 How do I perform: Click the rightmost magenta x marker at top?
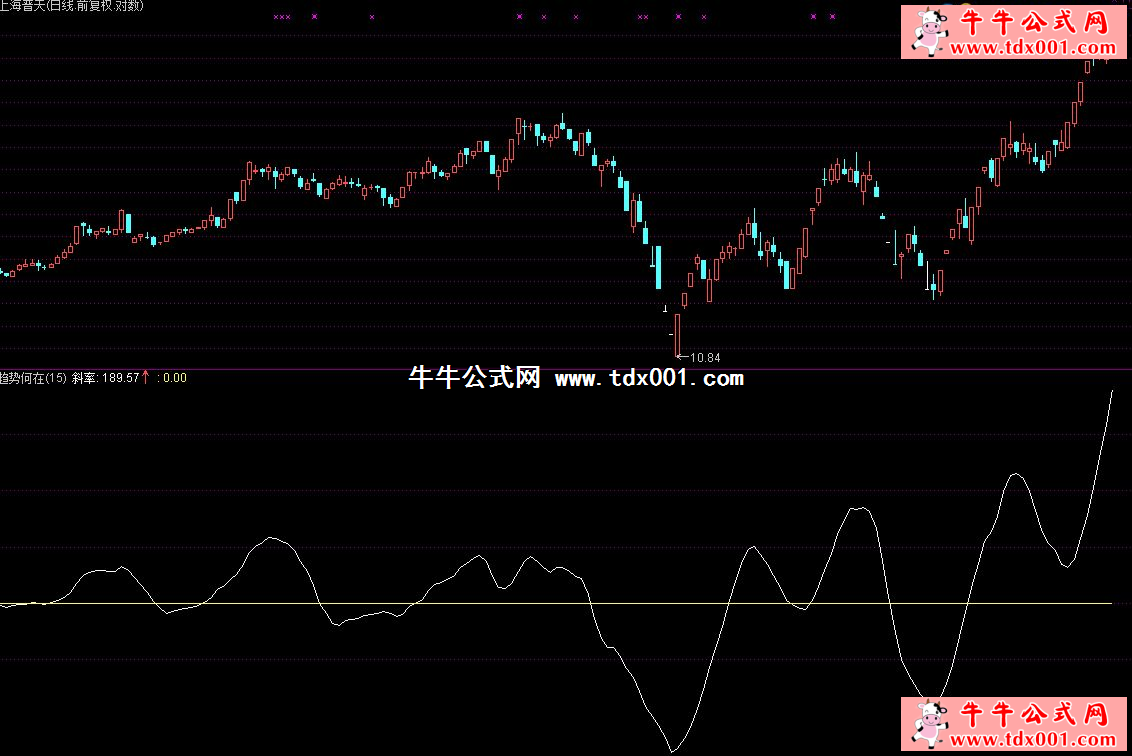832,17
